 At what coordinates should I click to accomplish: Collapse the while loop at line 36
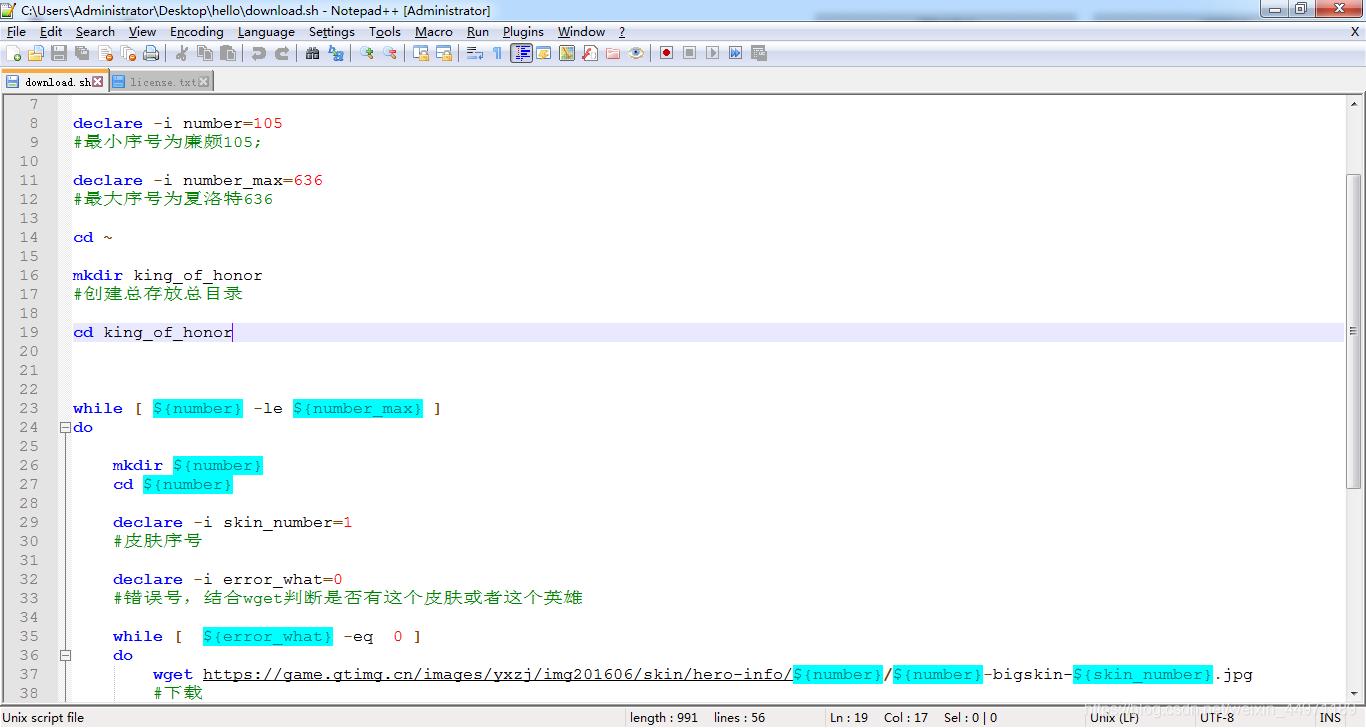coord(64,655)
